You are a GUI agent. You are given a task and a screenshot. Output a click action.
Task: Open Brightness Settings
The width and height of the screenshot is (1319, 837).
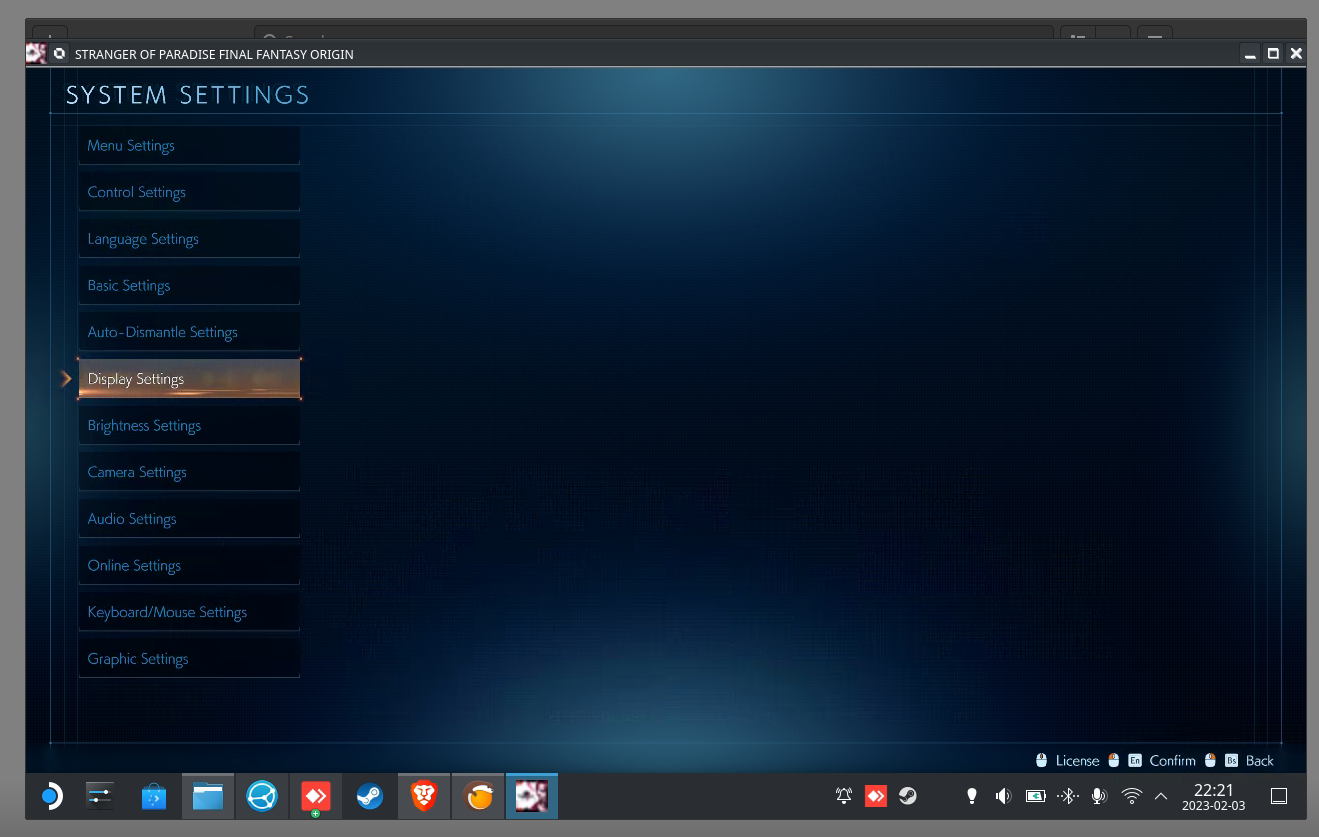tap(189, 425)
